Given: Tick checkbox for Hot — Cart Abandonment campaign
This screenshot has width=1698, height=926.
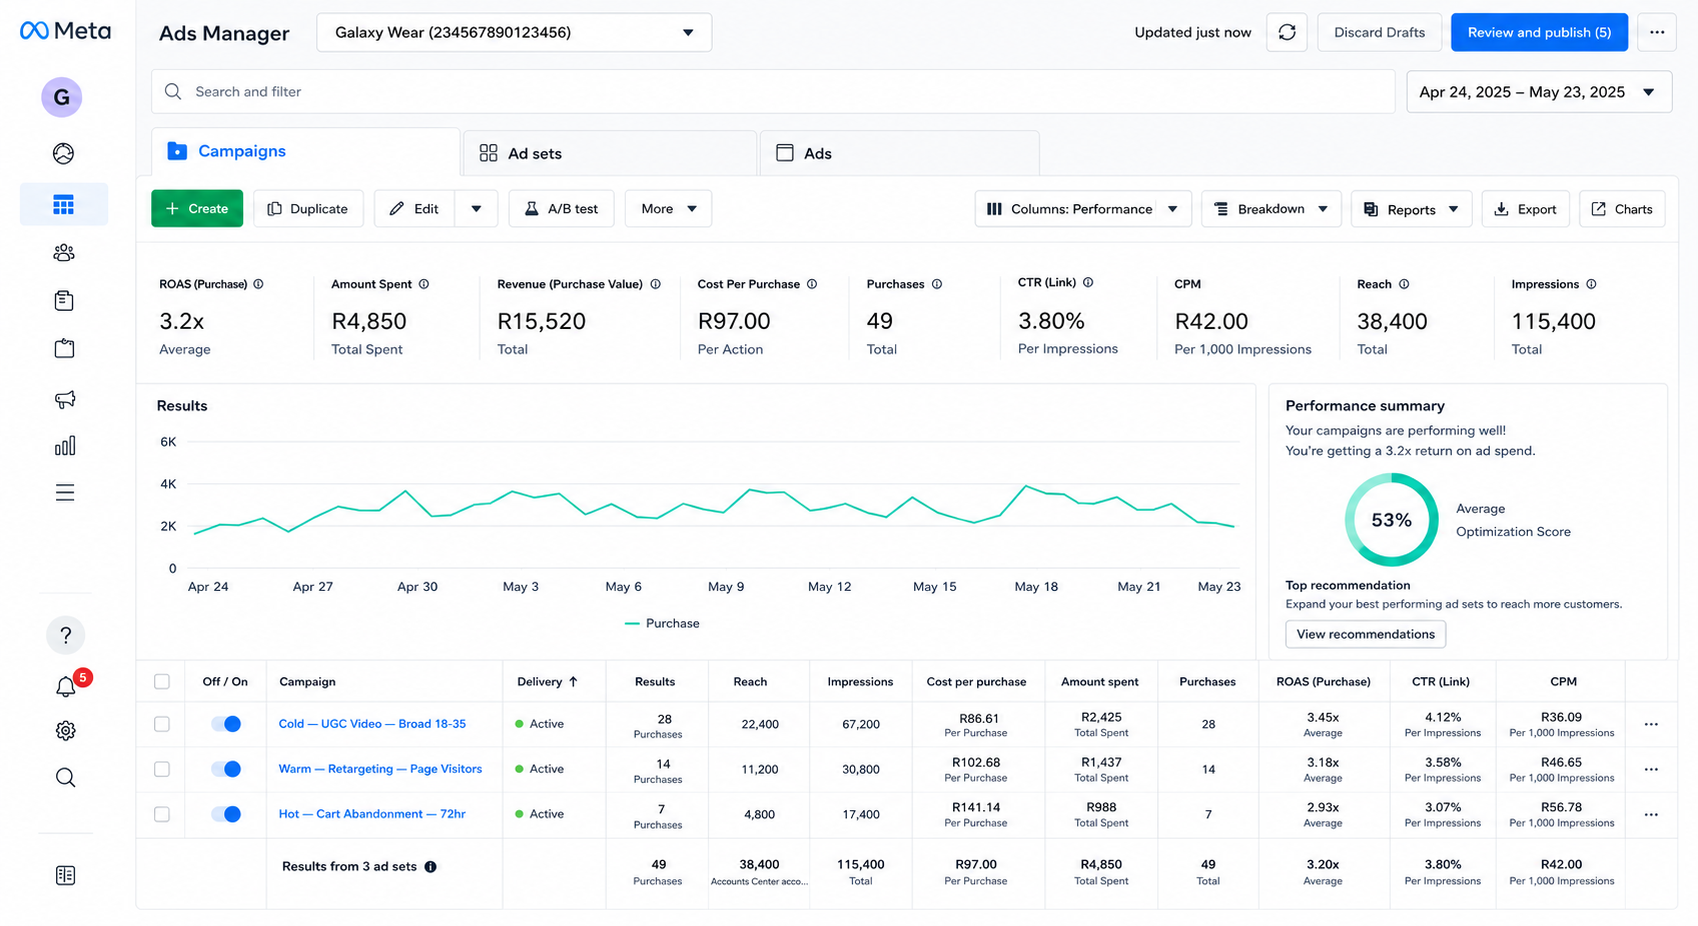Looking at the screenshot, I should tap(162, 814).
